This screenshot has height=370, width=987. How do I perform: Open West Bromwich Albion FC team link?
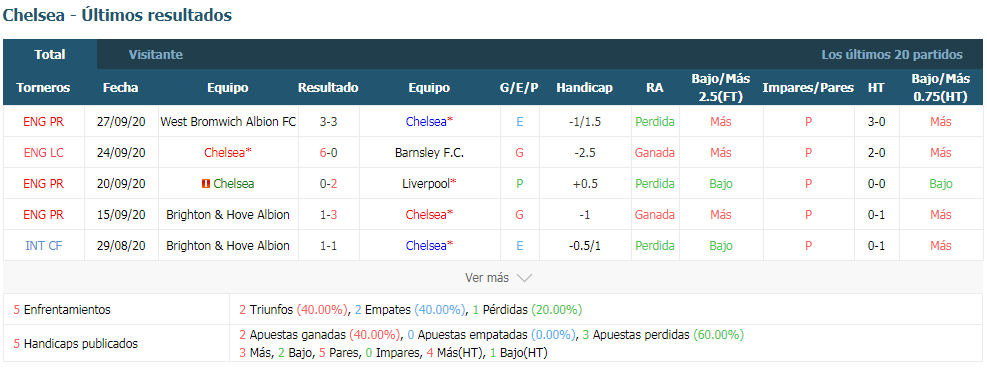[x=228, y=121]
